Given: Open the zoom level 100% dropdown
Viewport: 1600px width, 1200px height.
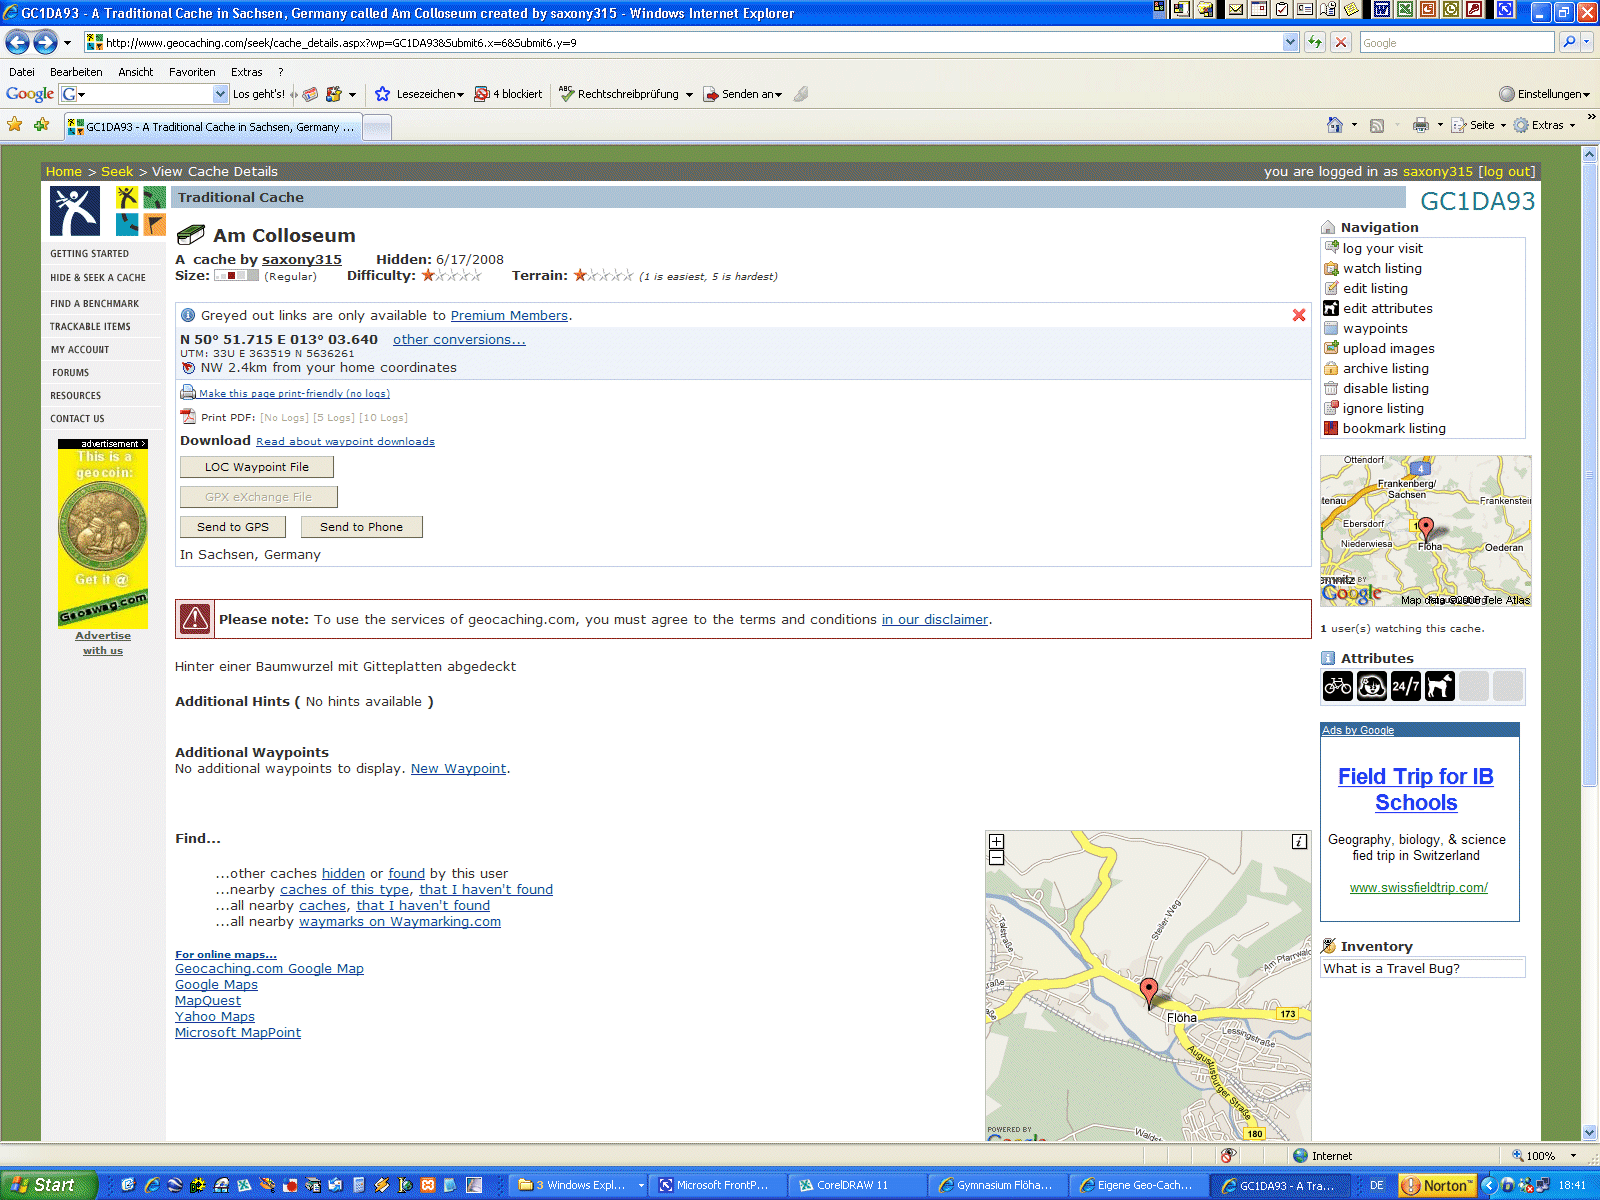Looking at the screenshot, I should 1573,1155.
